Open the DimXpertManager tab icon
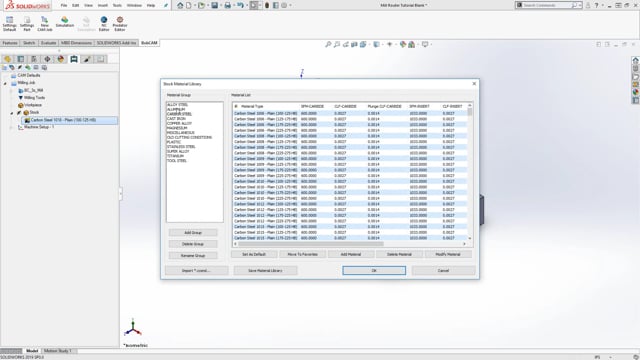This screenshot has height=360, width=640. pyautogui.click(x=47, y=59)
